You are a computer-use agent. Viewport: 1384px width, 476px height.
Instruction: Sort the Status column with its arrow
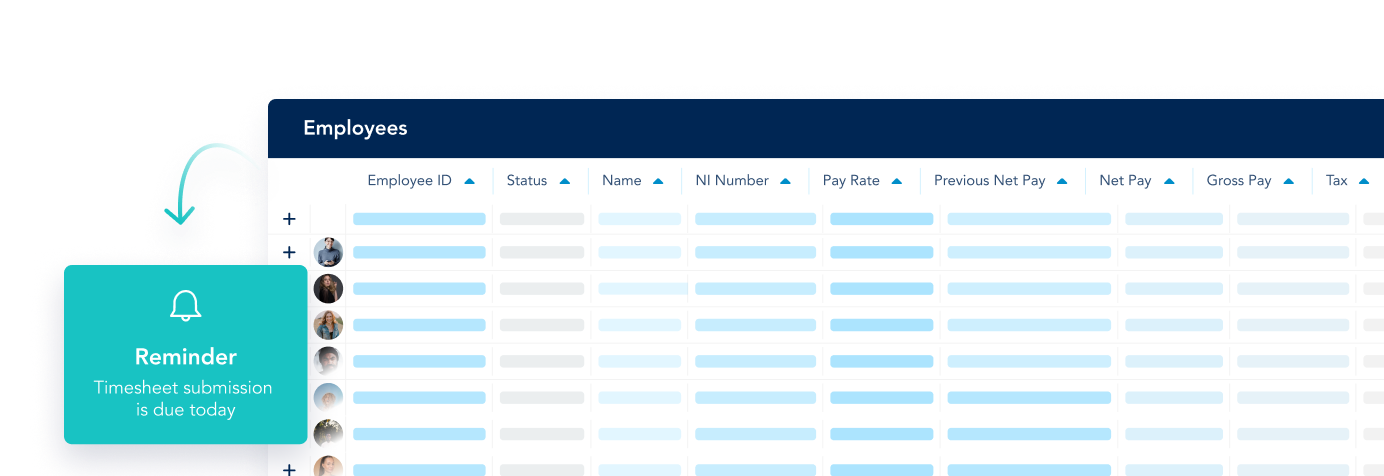click(x=565, y=181)
